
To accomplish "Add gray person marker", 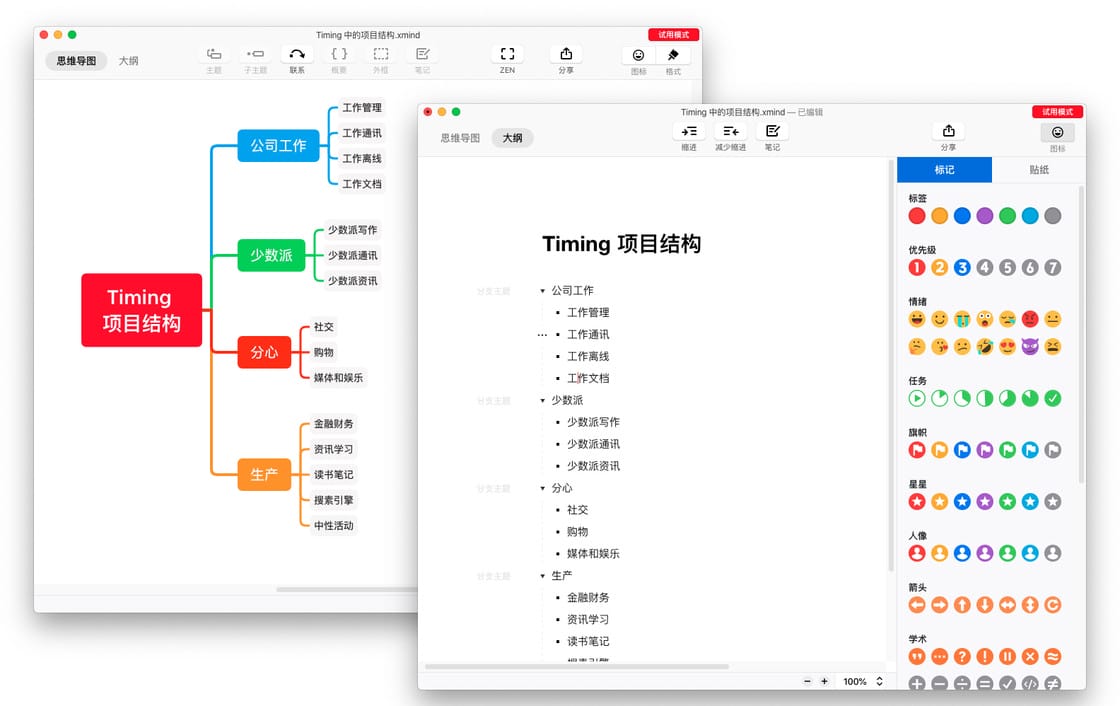I will coord(1053,553).
